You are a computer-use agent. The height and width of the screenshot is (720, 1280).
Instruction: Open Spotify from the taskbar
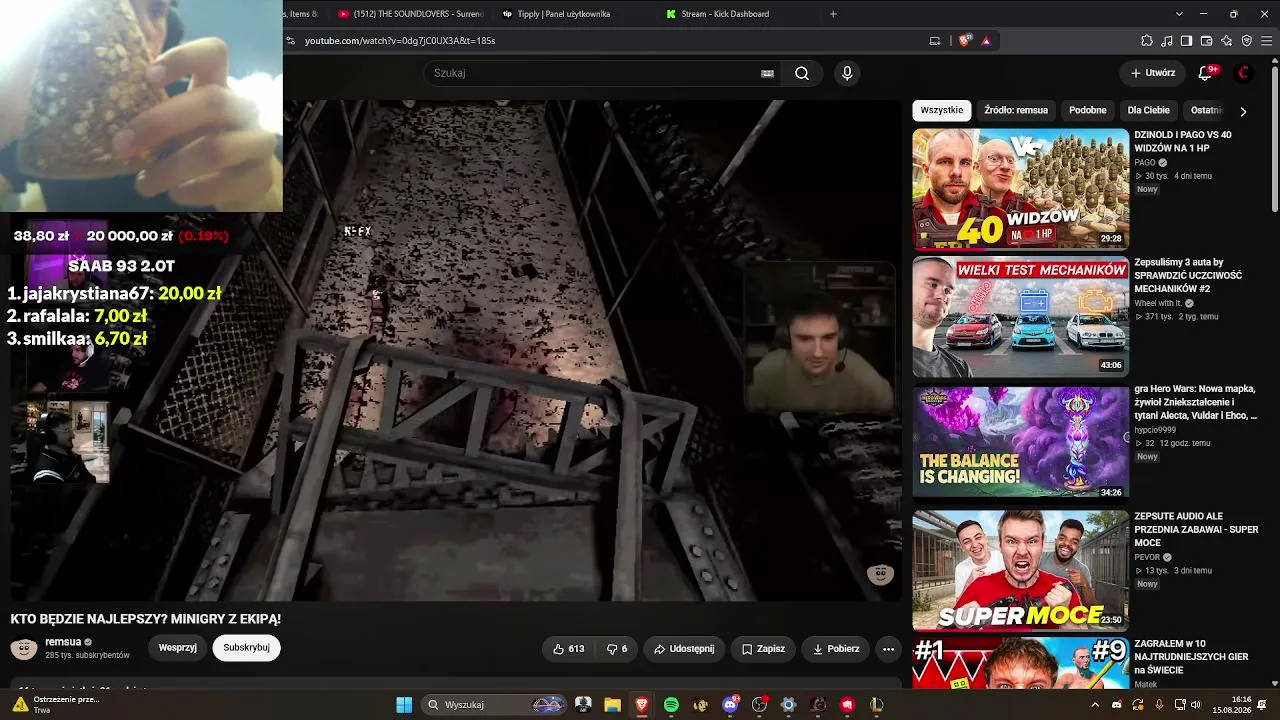[671, 705]
